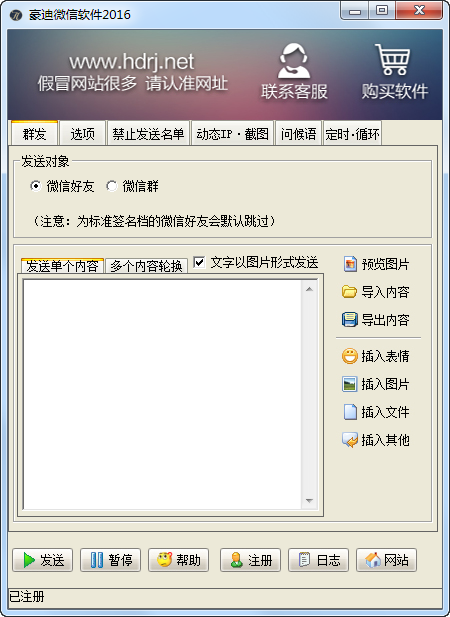Image resolution: width=450 pixels, height=617 pixels.
Task: Click inside the message content text box
Action: point(162,395)
